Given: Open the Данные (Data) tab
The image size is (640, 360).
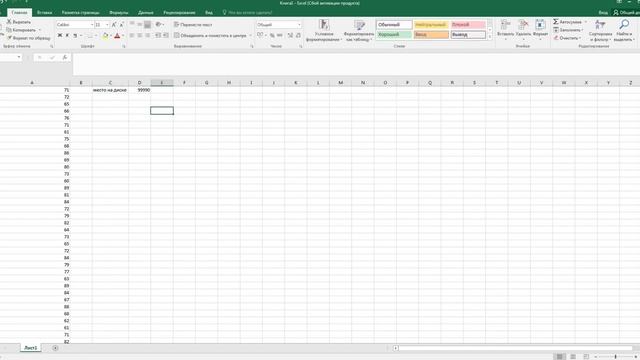Looking at the screenshot, I should pyautogui.click(x=146, y=13).
